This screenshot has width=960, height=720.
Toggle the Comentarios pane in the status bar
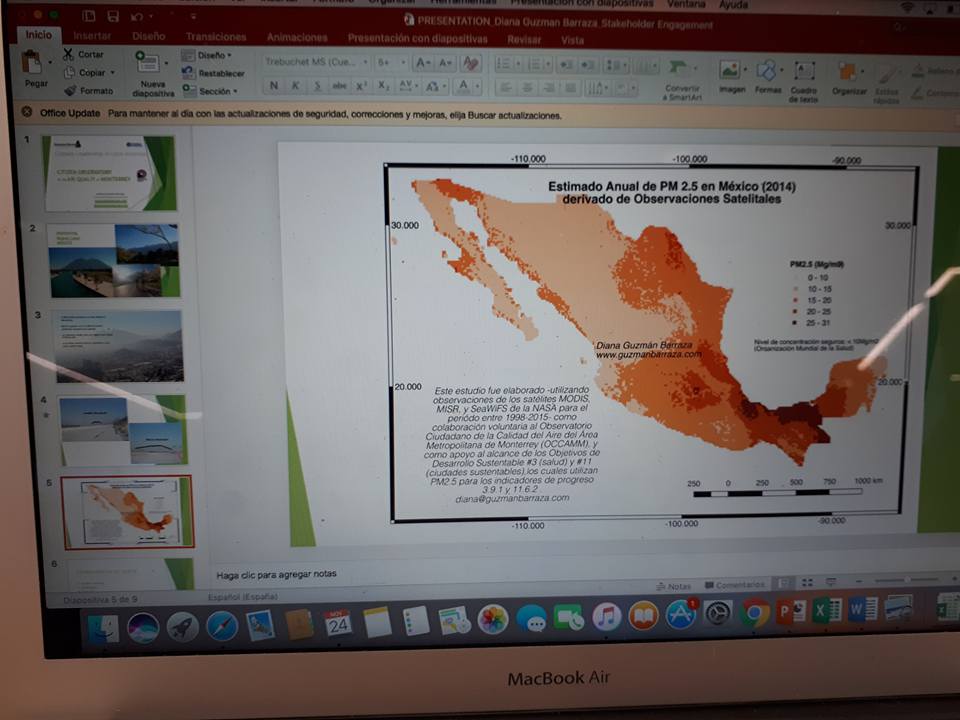click(x=735, y=585)
